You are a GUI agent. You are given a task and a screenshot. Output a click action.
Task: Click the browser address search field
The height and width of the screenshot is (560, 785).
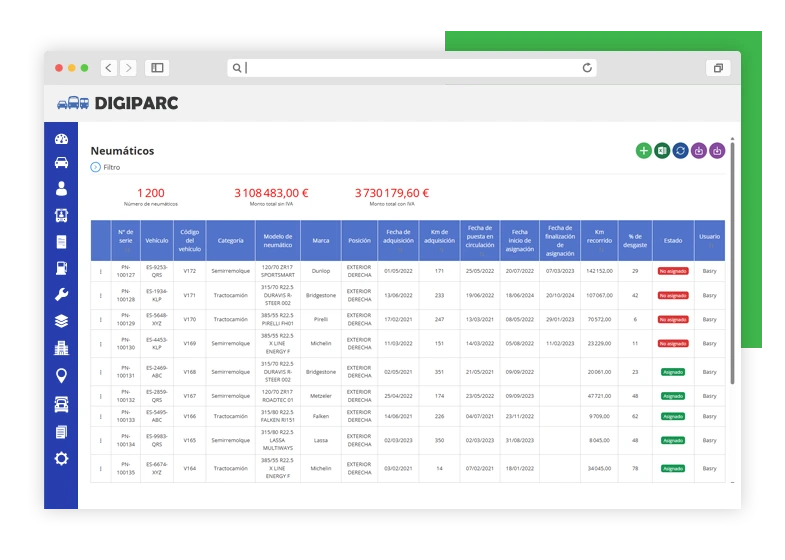click(x=410, y=68)
